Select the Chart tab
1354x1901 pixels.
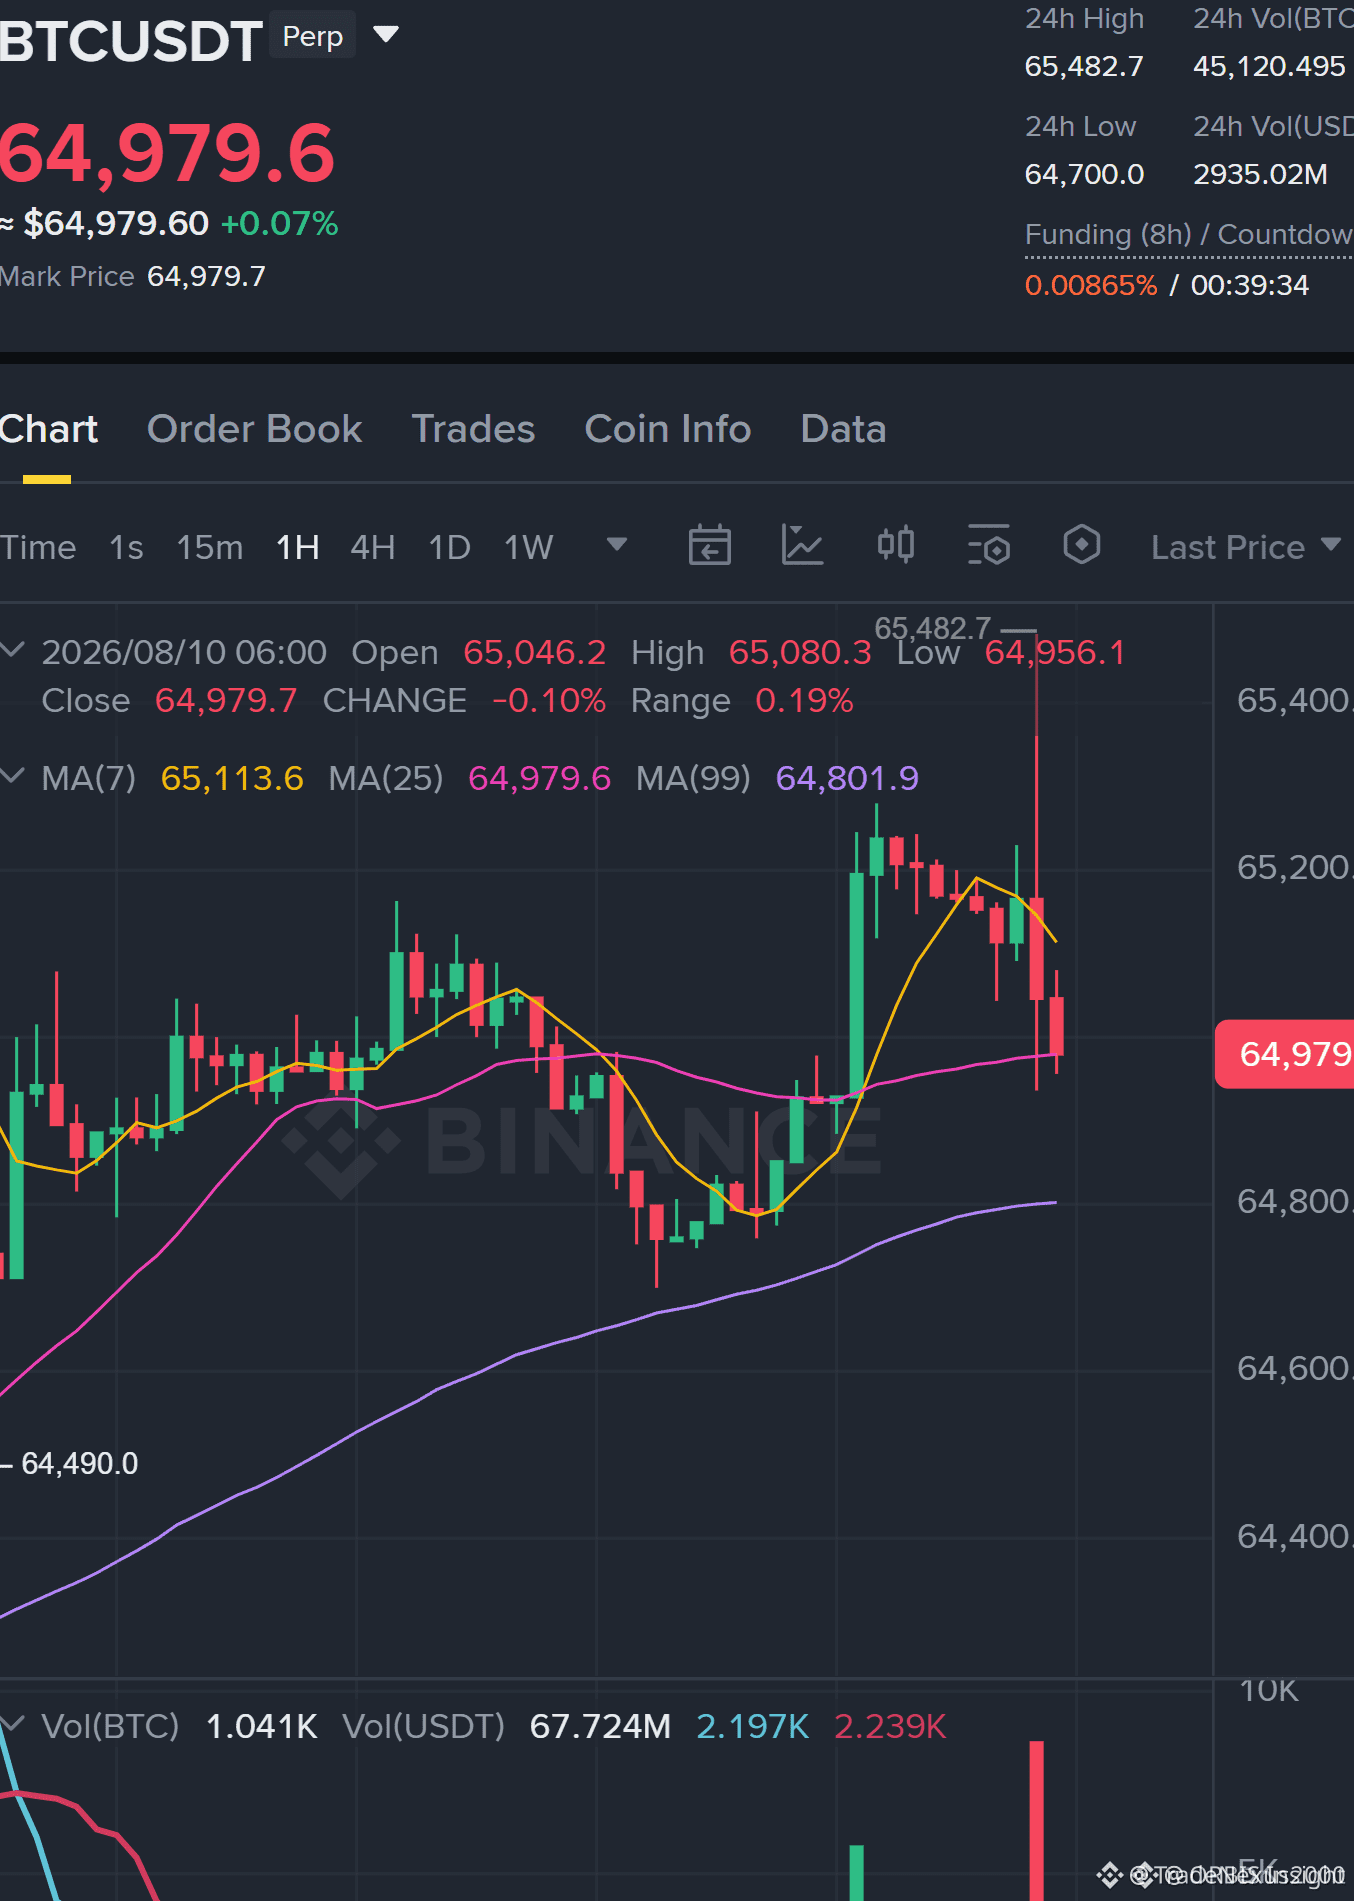pyautogui.click(x=48, y=429)
